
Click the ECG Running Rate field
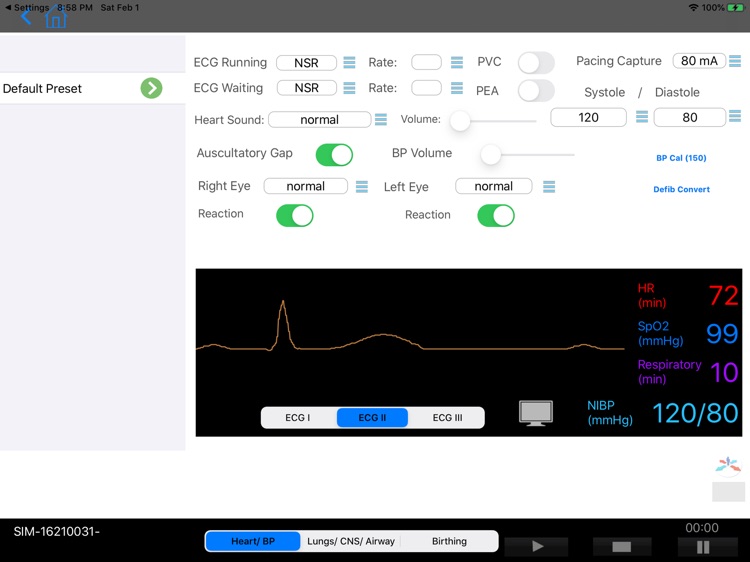(426, 62)
